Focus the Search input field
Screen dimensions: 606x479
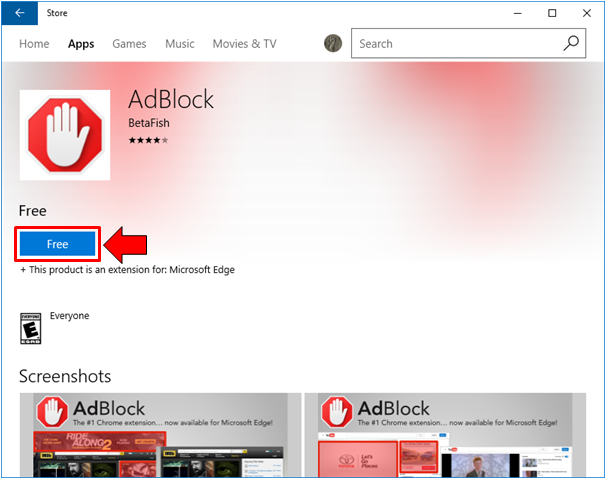pos(455,43)
